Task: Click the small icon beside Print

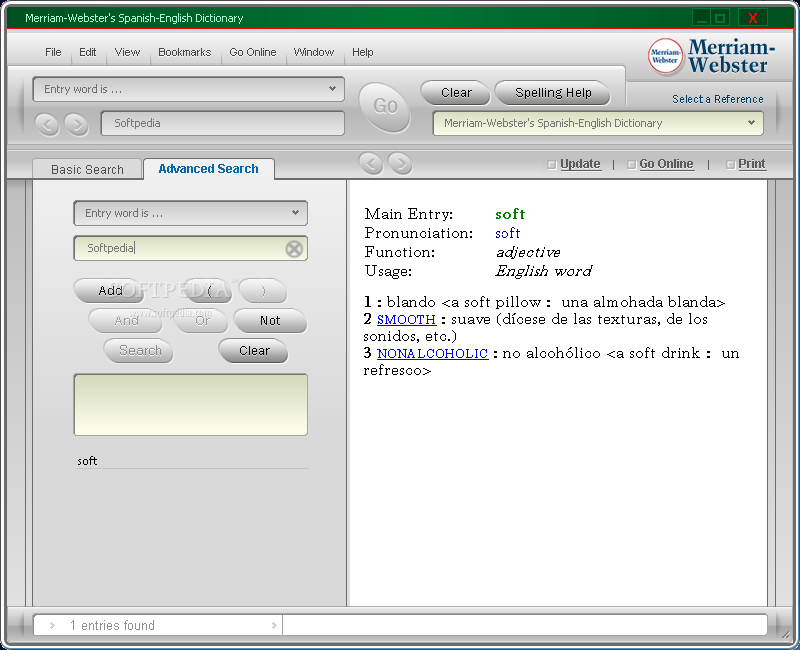Action: pyautogui.click(x=730, y=164)
